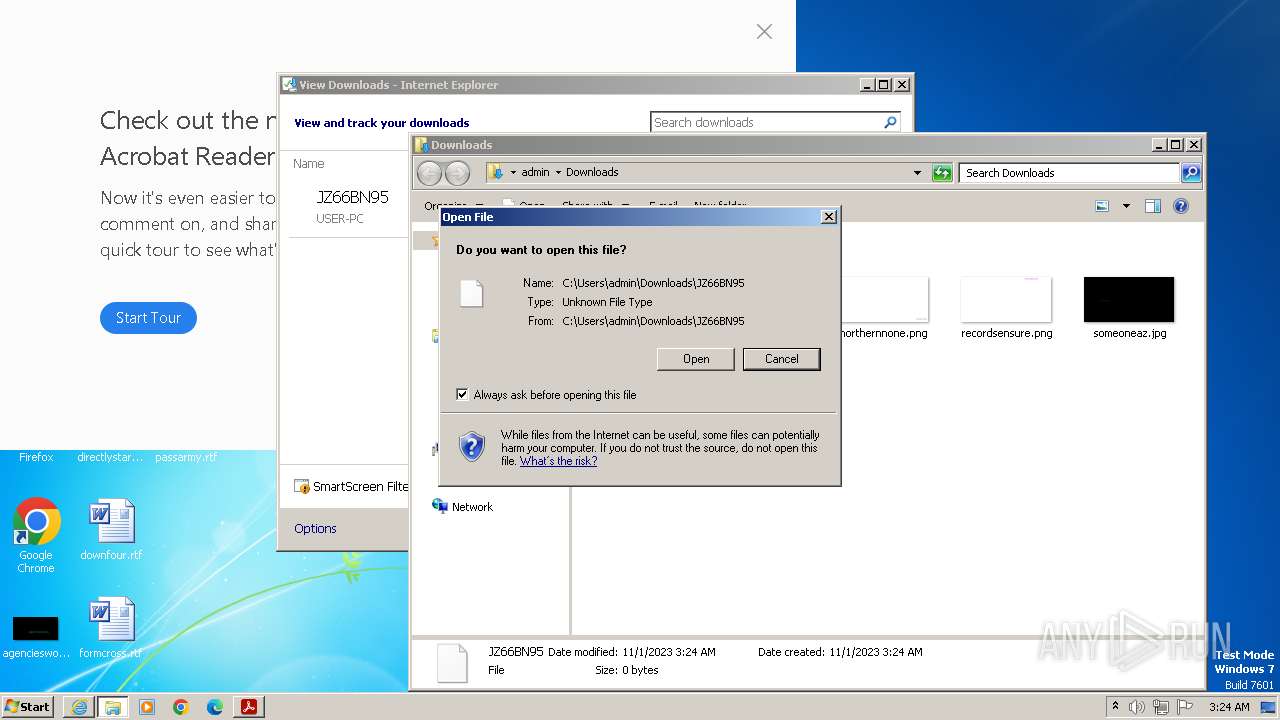The image size is (1280, 720).
Task: Open the view options dropdown arrow
Action: [1126, 206]
